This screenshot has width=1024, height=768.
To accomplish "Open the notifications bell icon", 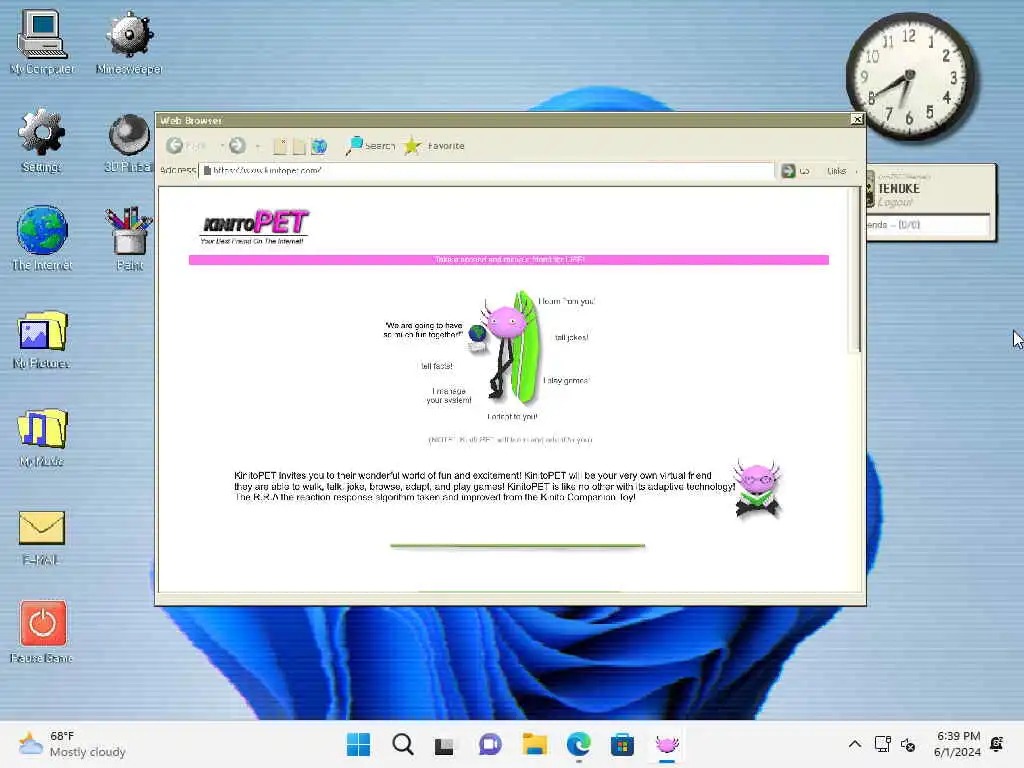I will pyautogui.click(x=997, y=744).
